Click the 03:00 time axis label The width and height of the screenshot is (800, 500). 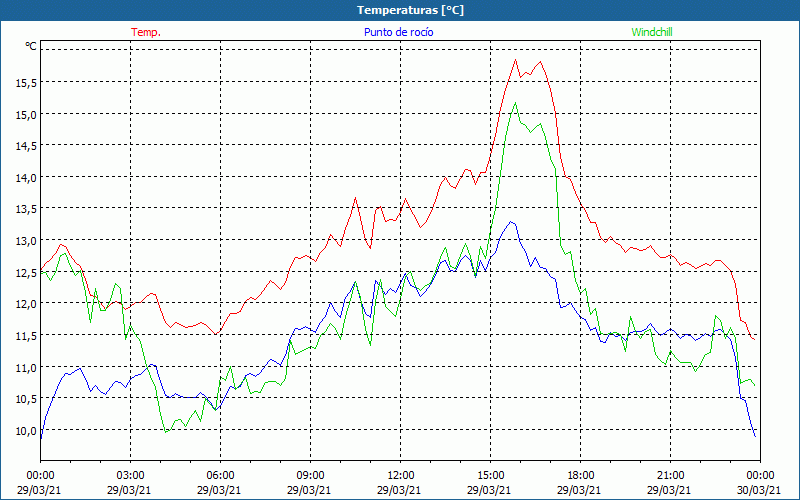(x=130, y=476)
